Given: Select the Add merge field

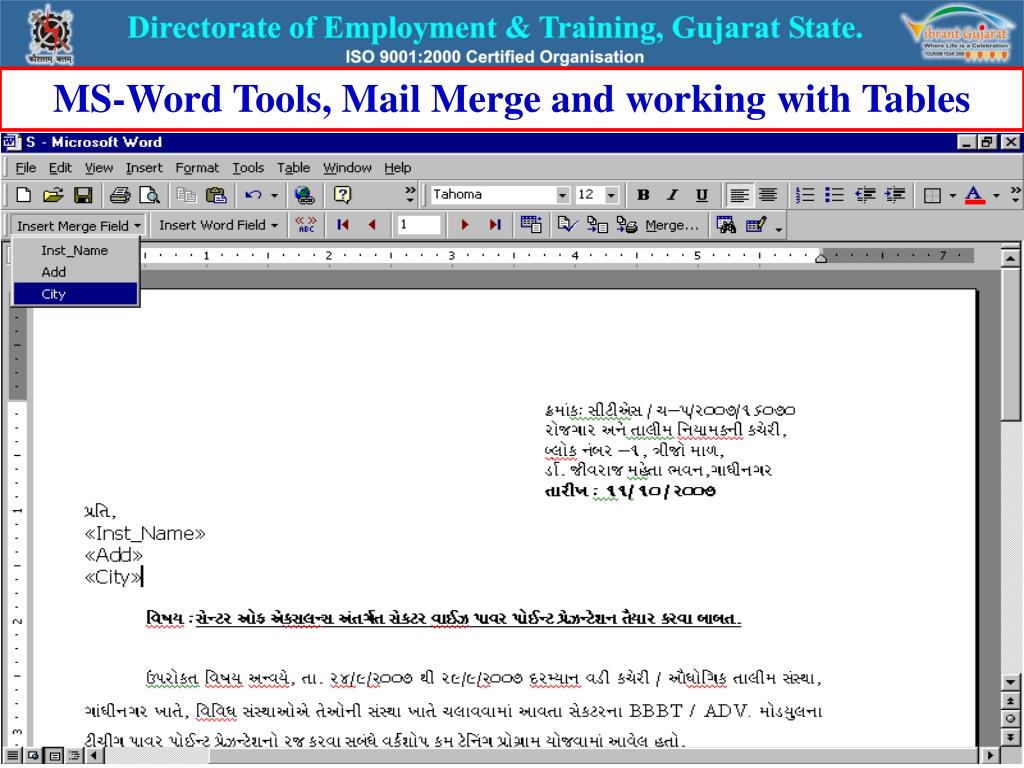Looking at the screenshot, I should coord(75,272).
